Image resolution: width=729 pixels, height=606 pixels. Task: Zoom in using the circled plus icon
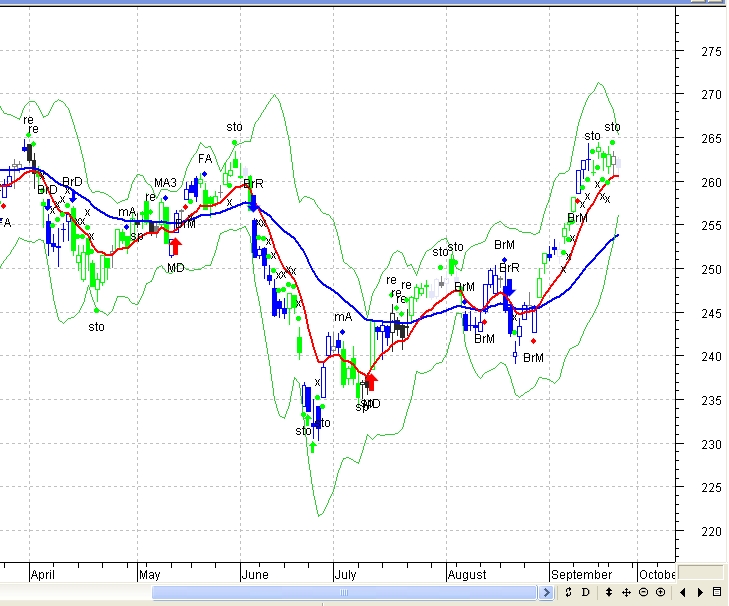coord(660,593)
